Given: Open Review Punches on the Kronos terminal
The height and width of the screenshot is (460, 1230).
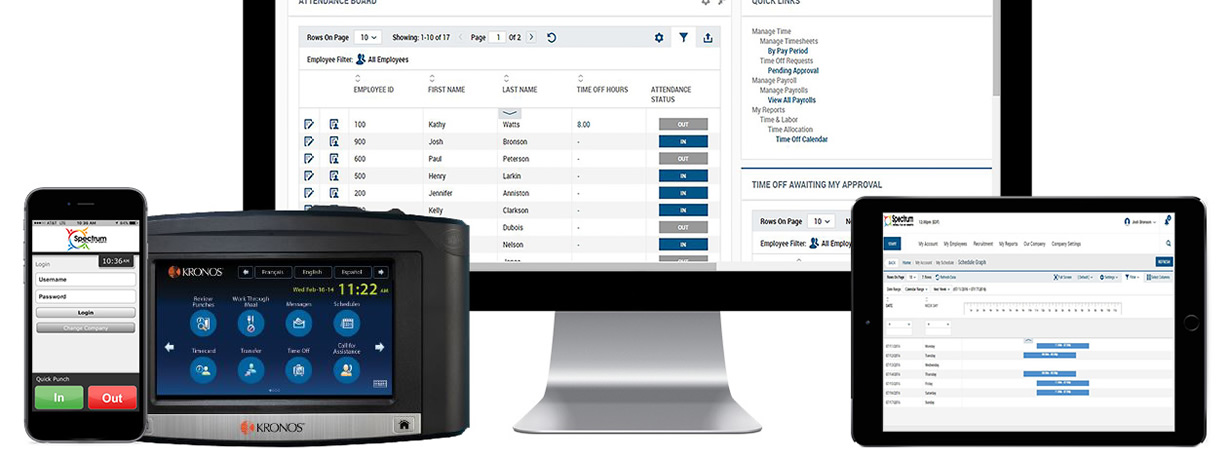Looking at the screenshot, I should (x=204, y=323).
